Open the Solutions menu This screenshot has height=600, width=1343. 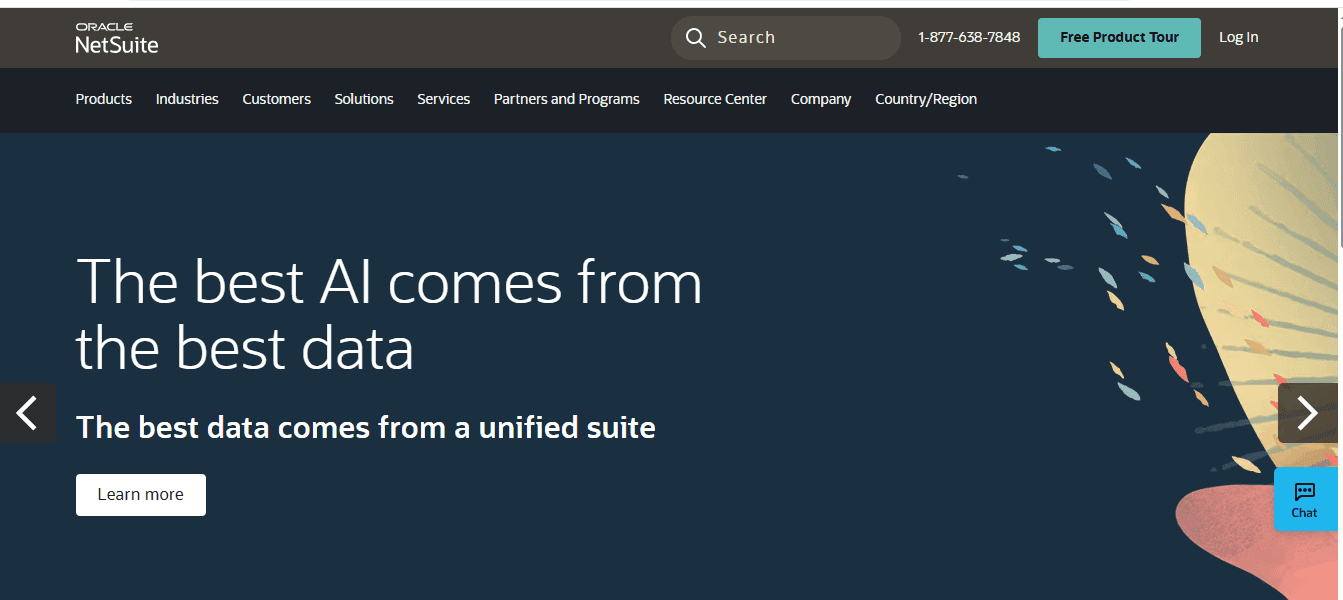364,99
